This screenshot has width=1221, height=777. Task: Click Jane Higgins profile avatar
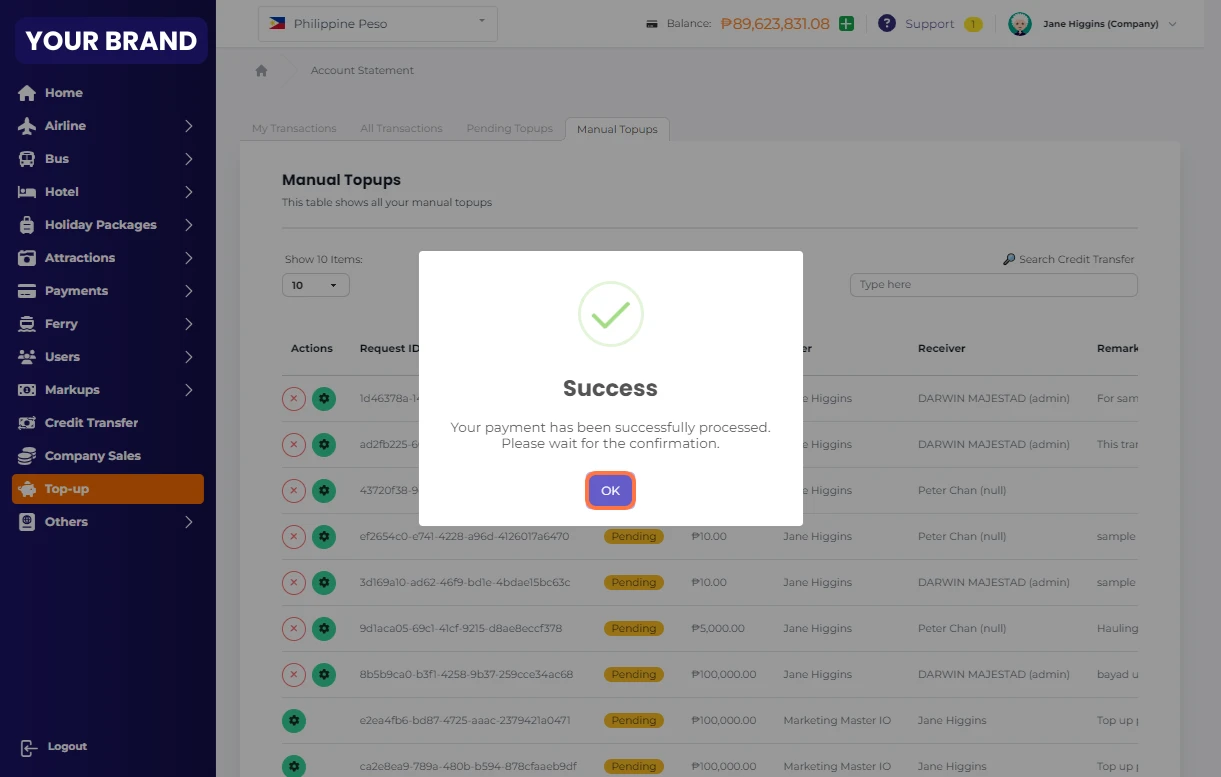[x=1019, y=24]
